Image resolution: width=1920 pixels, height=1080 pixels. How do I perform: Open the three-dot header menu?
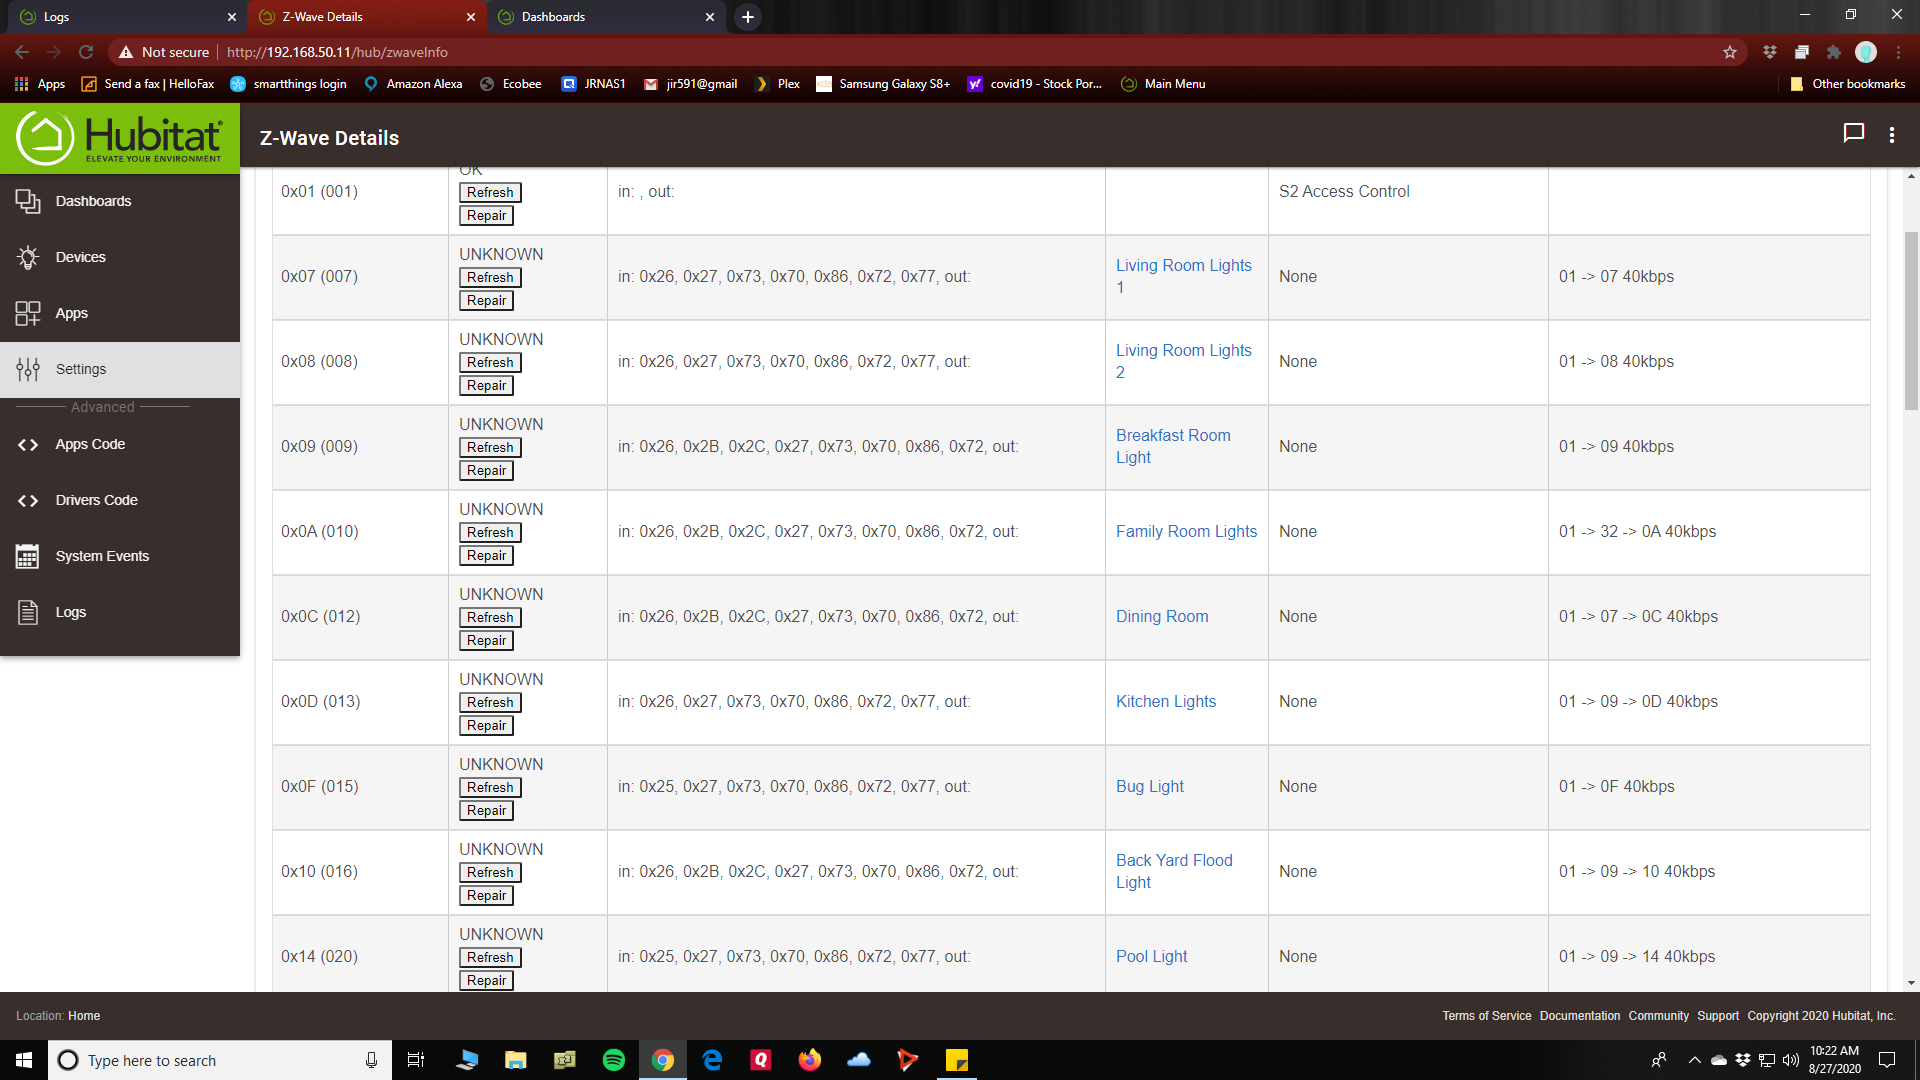point(1892,135)
